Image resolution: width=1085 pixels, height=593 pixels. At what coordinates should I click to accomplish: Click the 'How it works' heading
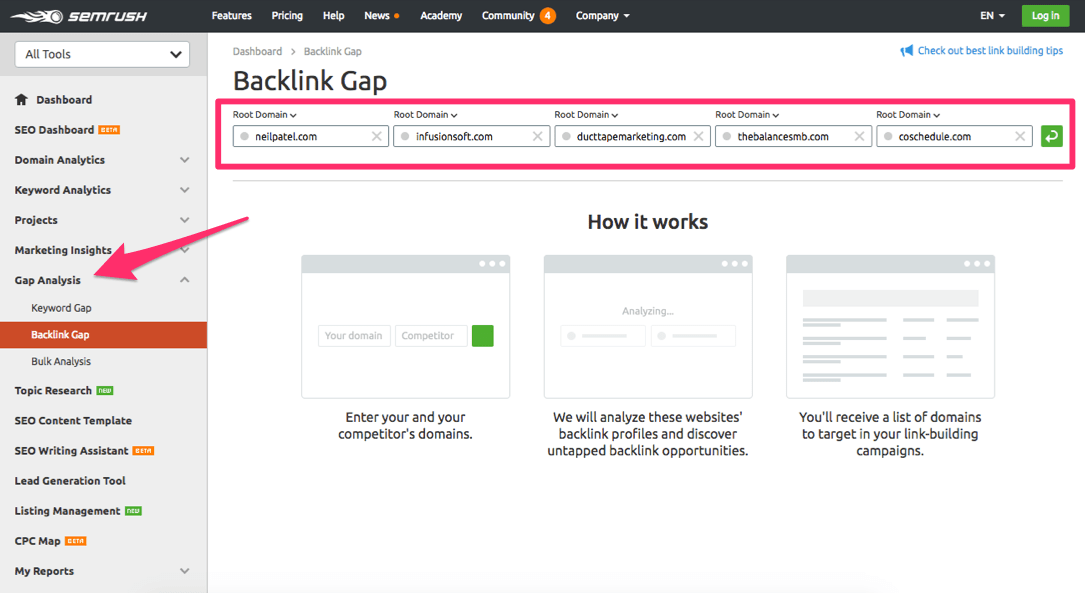click(x=648, y=221)
